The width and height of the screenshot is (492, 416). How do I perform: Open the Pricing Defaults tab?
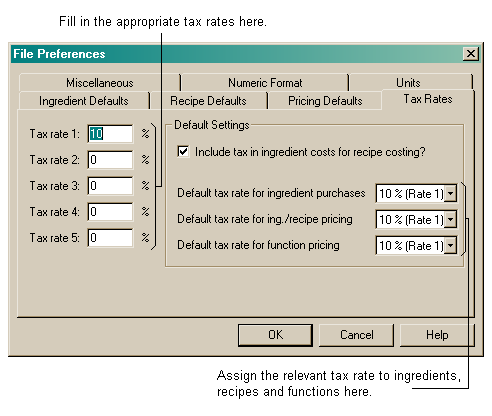325,101
